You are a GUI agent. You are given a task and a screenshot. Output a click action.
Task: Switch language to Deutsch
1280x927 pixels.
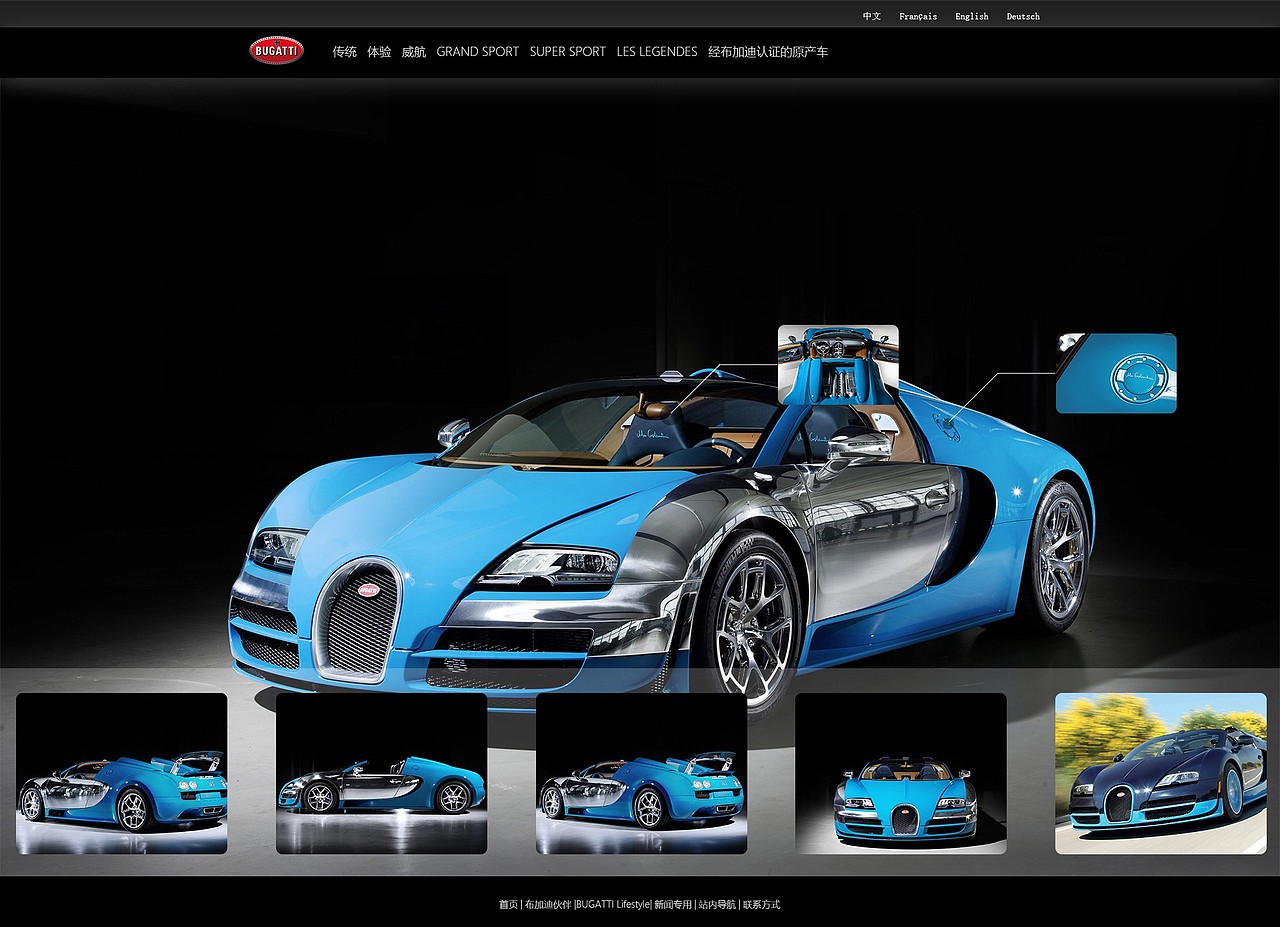click(x=1023, y=16)
